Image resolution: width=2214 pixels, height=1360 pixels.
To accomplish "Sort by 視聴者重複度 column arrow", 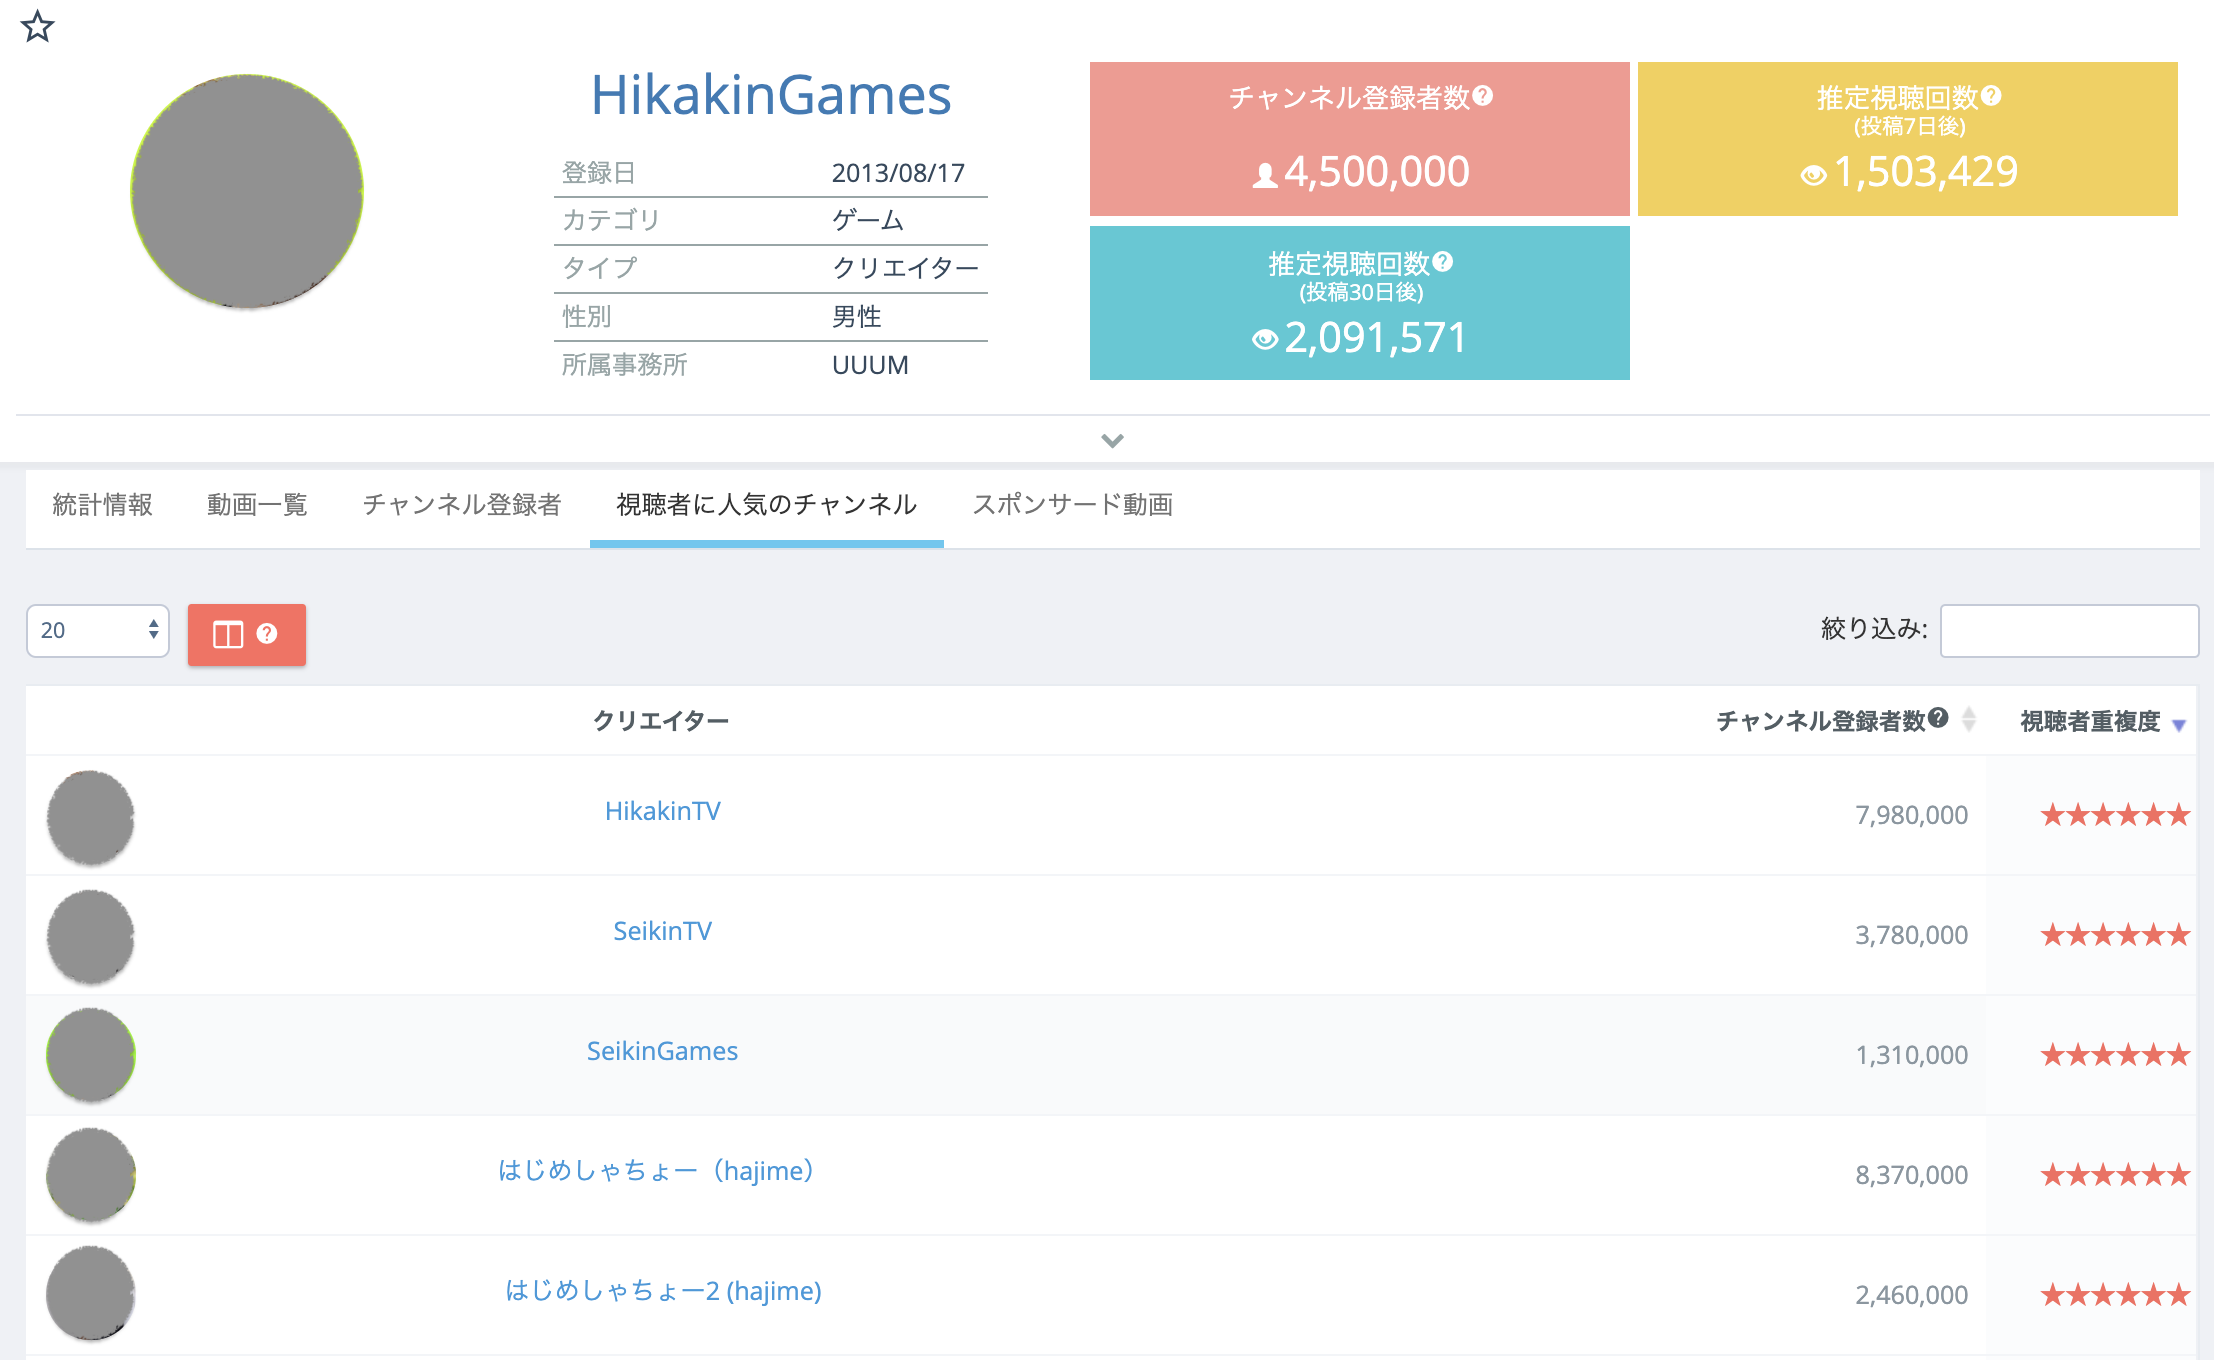I will tap(2179, 725).
